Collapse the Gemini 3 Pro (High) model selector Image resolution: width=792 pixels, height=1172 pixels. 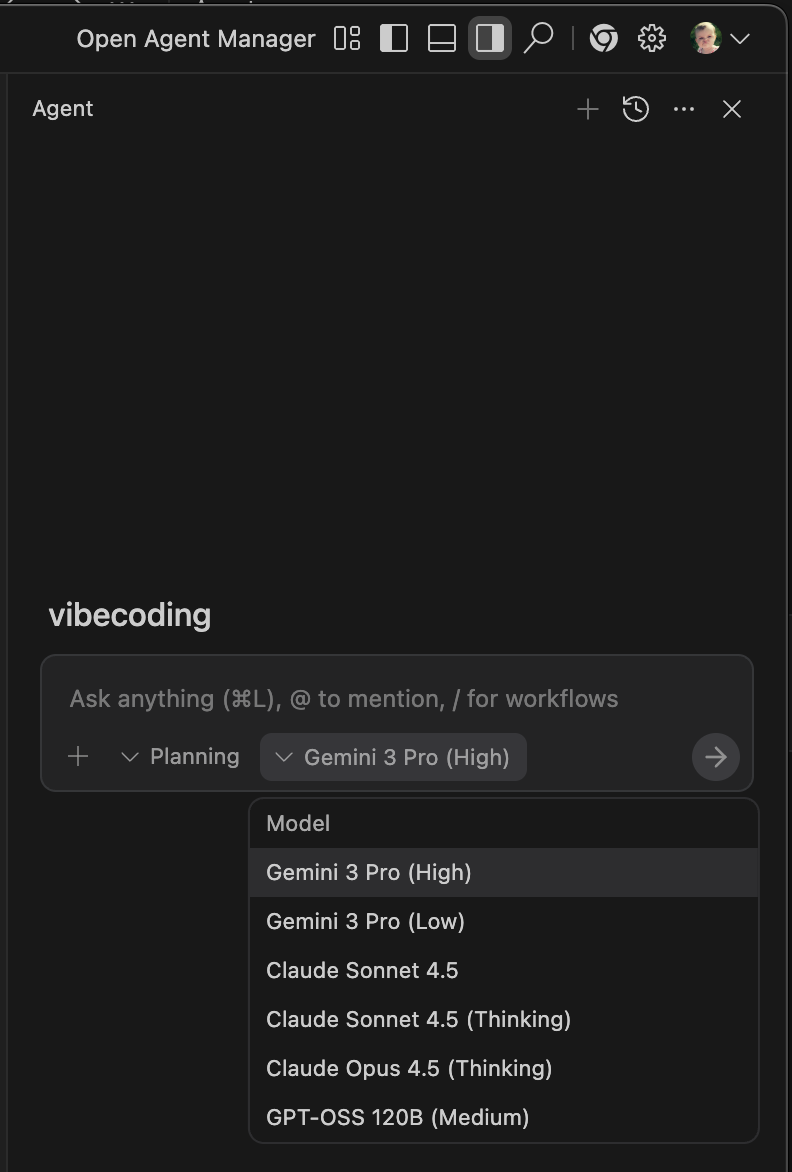click(x=393, y=757)
